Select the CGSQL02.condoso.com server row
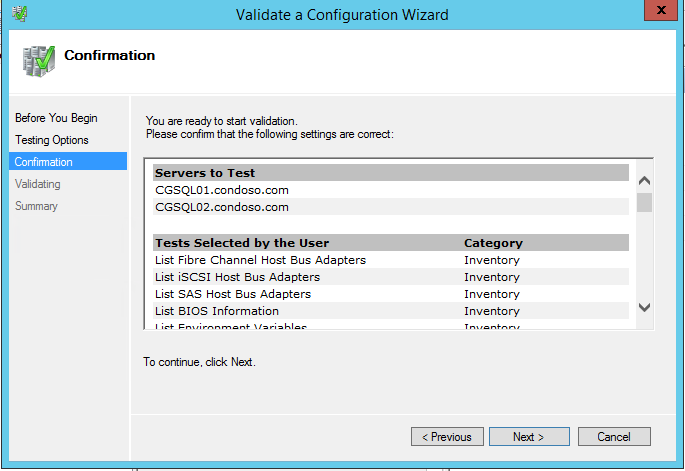Viewport: 685px width, 471px height. tap(391, 207)
